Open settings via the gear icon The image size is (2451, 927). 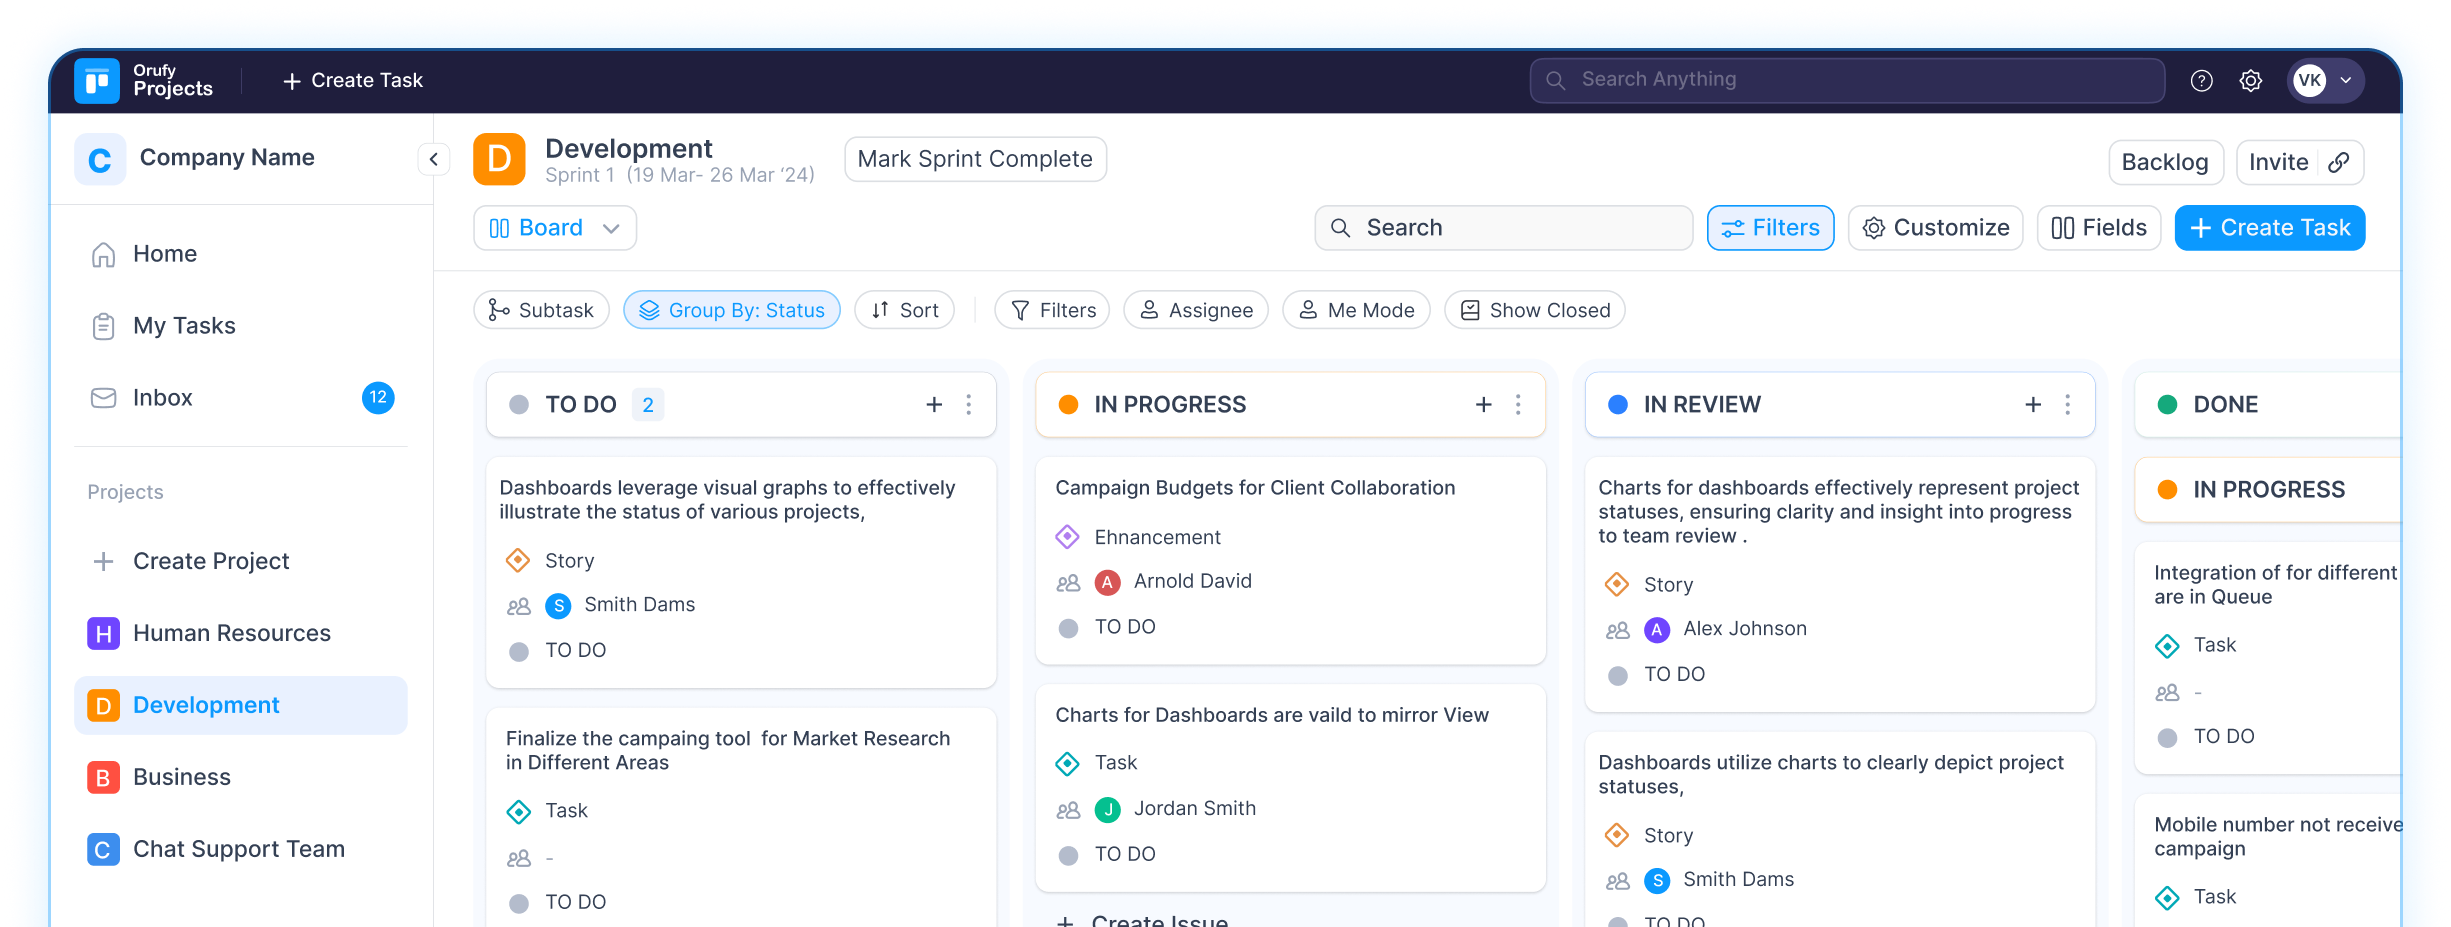coord(2250,81)
